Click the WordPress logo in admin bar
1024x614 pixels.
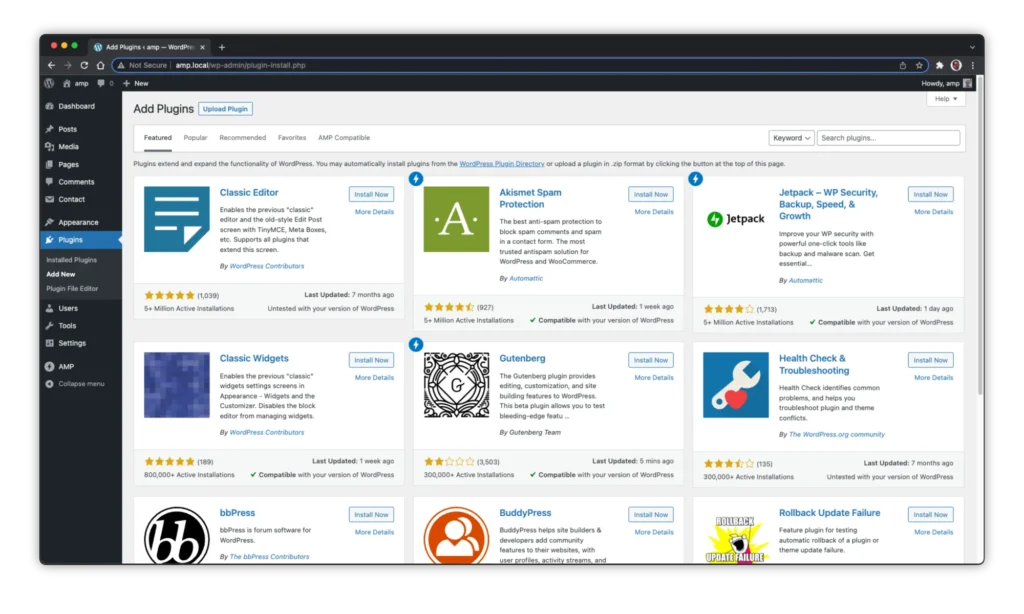coord(49,84)
